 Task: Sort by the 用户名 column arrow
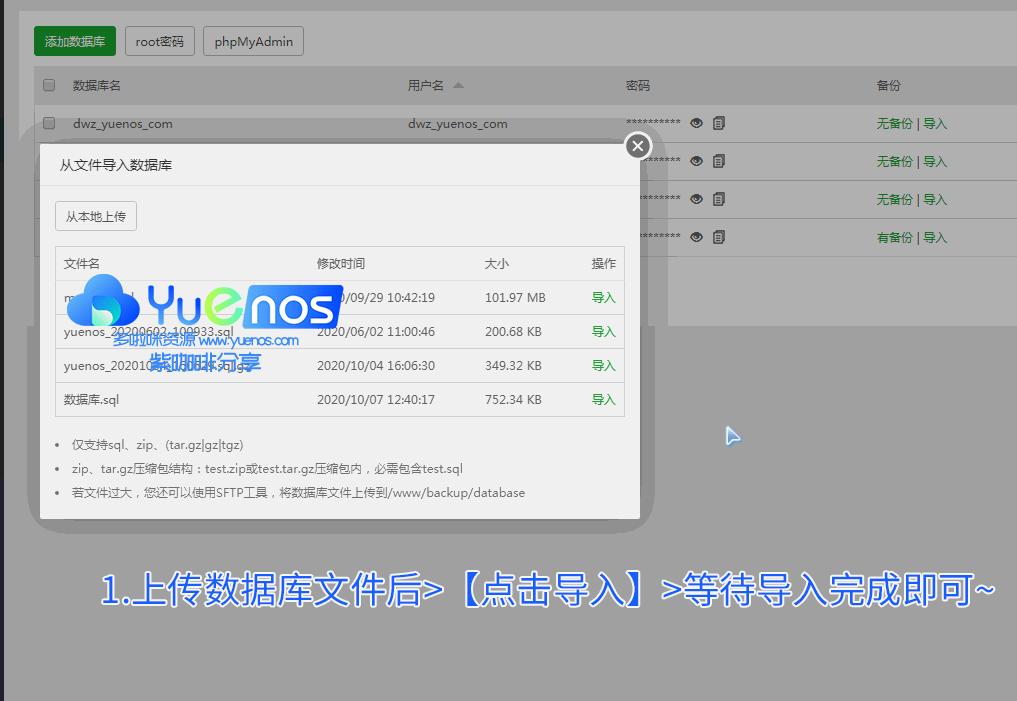pyautogui.click(x=458, y=86)
